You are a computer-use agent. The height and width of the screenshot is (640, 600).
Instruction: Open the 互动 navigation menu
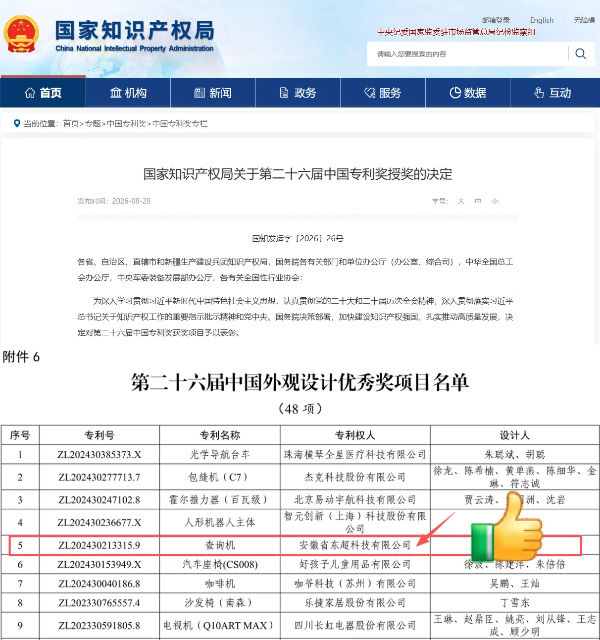pos(553,93)
